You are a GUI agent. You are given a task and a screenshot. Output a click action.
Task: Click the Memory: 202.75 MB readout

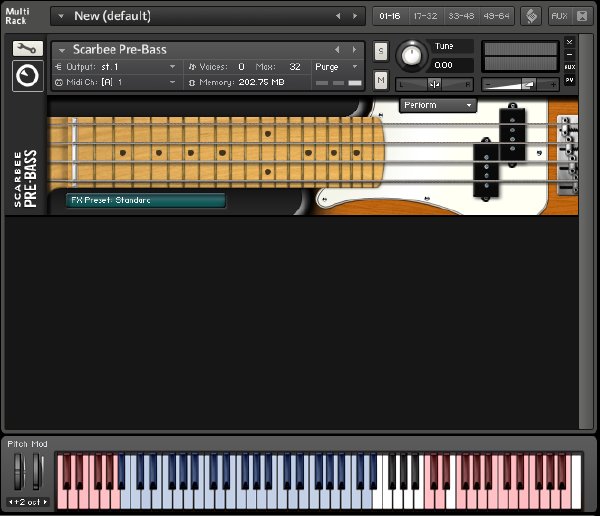(x=237, y=82)
